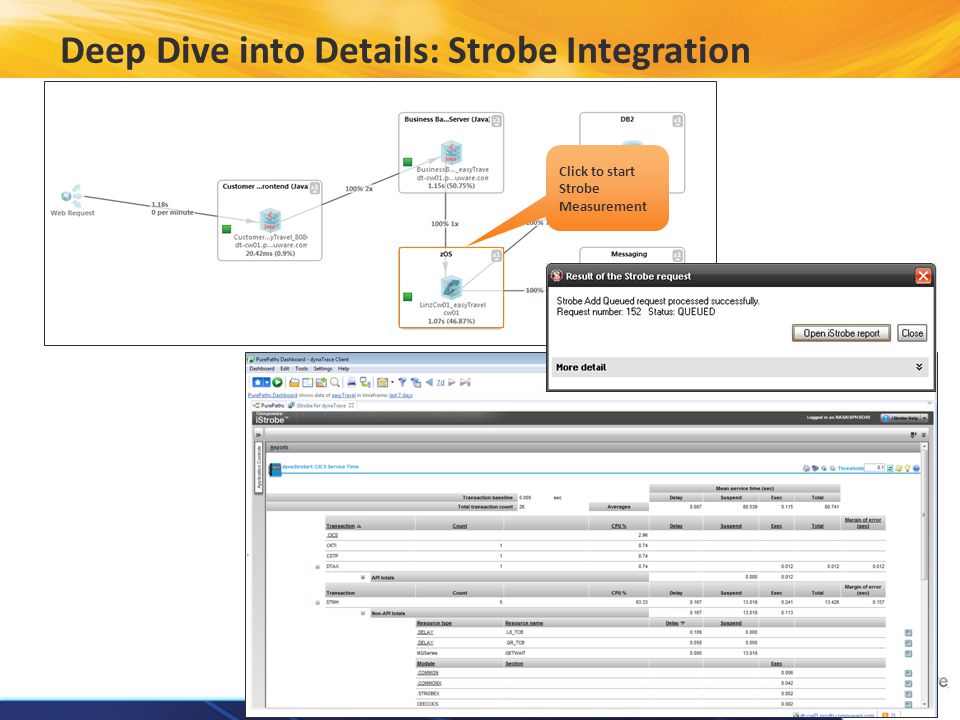Click the blue tag icon near Threshold
Viewport: 960px width, 720px height.
[x=815, y=468]
